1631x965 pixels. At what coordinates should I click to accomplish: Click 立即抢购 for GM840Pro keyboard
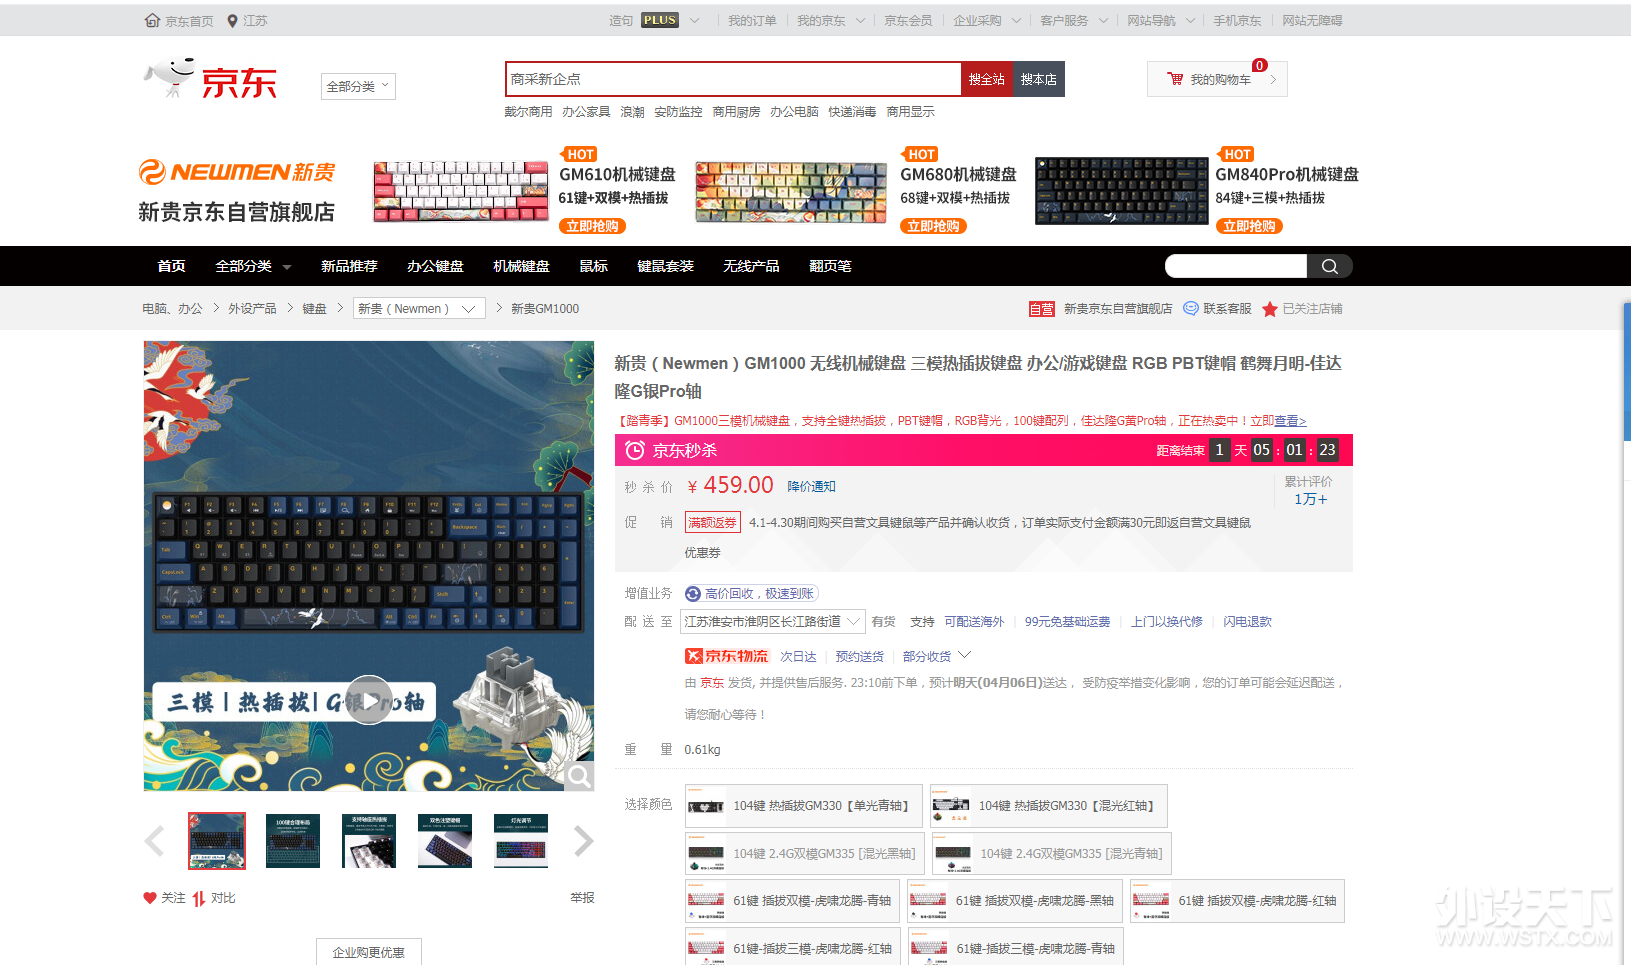1249,226
